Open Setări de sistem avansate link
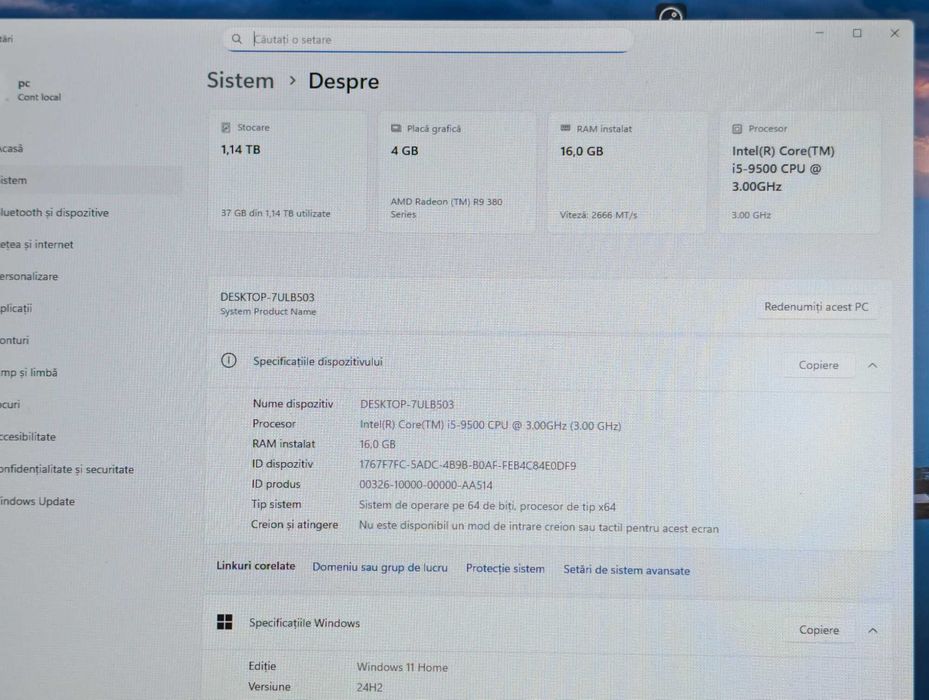This screenshot has width=929, height=700. (626, 570)
